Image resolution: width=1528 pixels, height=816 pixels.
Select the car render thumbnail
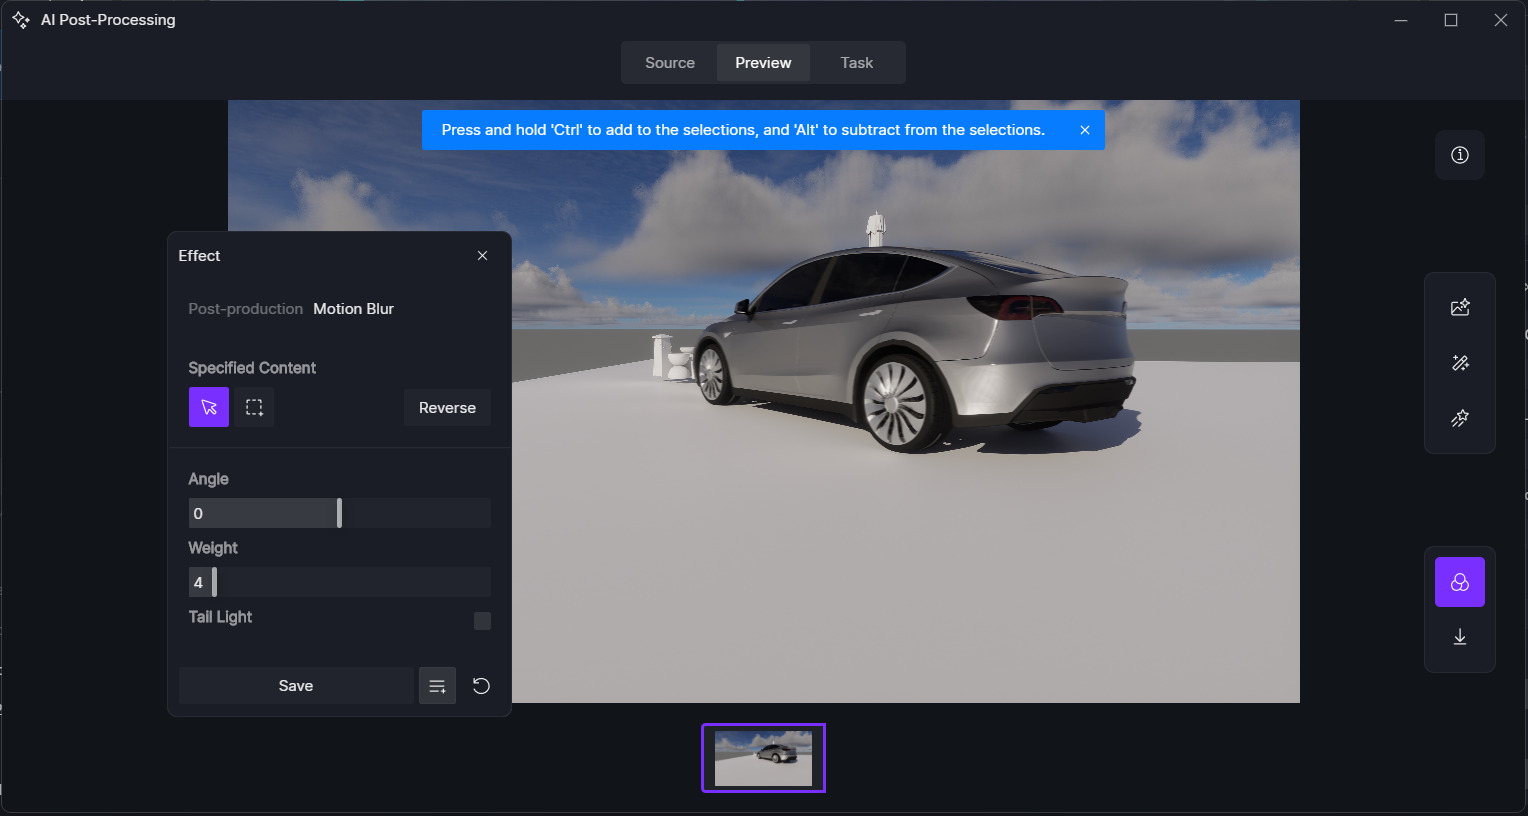pos(763,758)
